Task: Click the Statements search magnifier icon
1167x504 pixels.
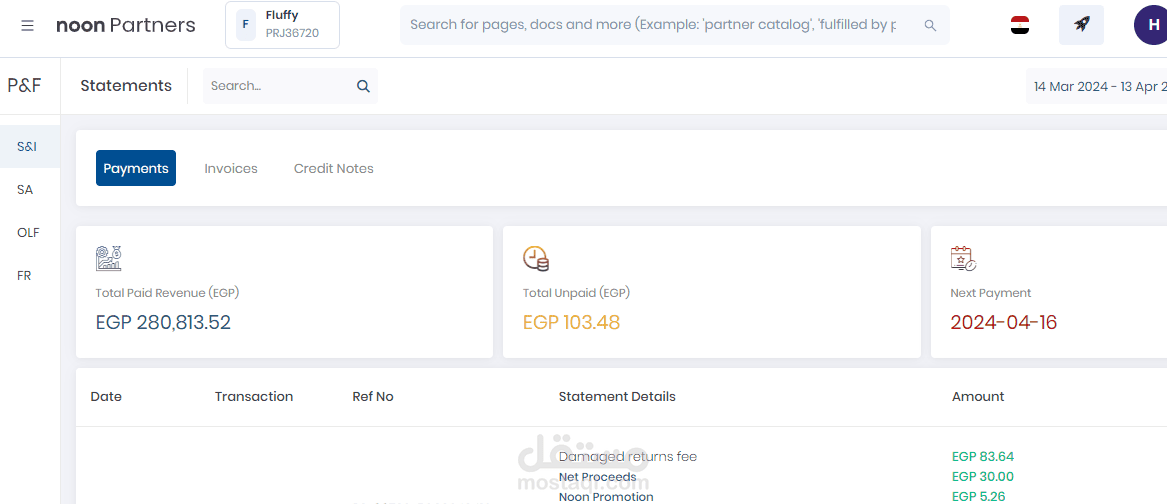Action: pos(363,86)
